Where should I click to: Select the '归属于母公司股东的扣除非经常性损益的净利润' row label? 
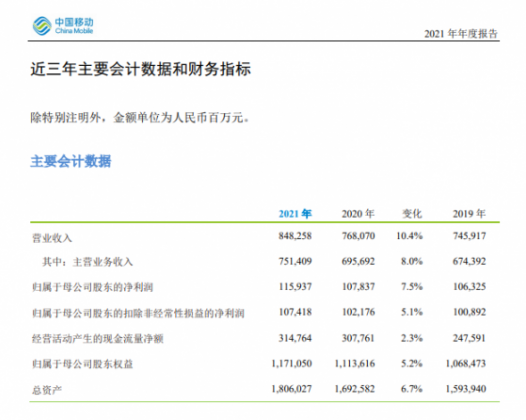point(138,313)
